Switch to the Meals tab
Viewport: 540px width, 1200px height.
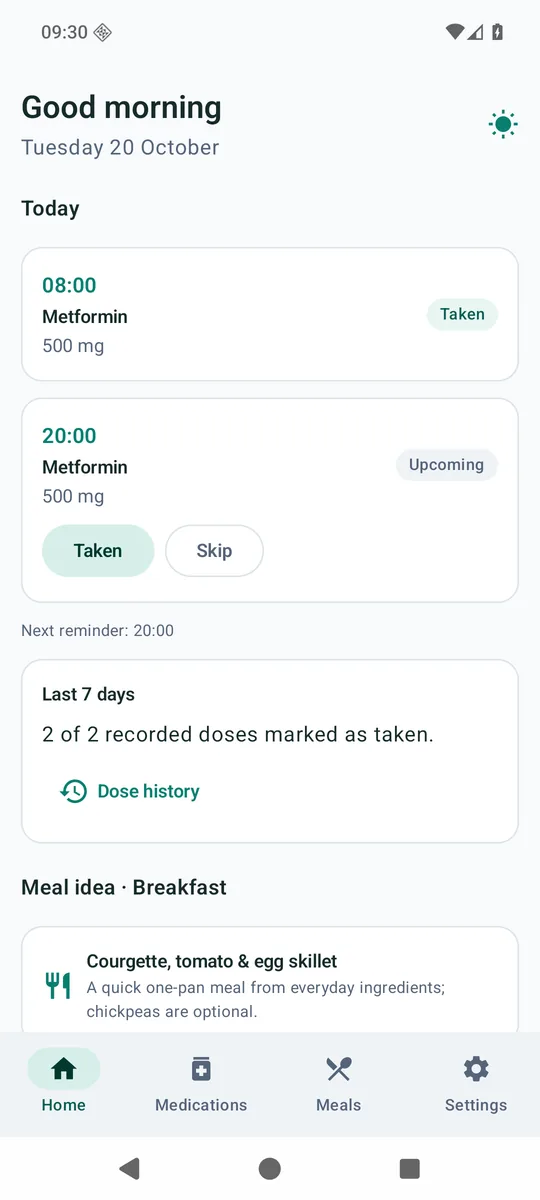click(339, 1082)
